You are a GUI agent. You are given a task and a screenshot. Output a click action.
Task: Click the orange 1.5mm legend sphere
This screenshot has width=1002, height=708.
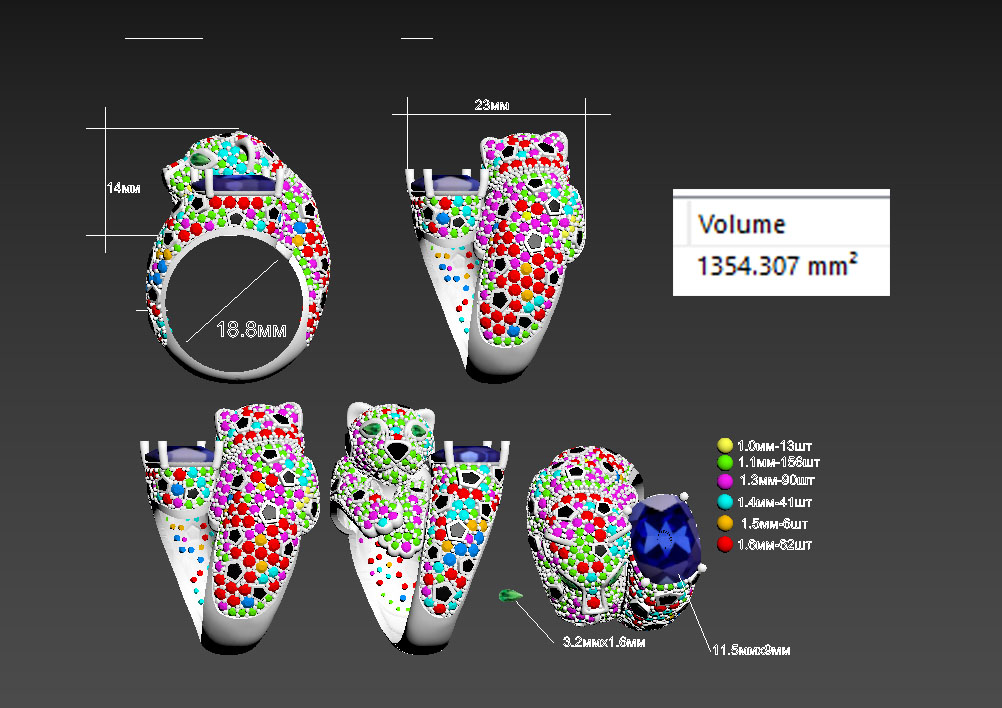[725, 523]
